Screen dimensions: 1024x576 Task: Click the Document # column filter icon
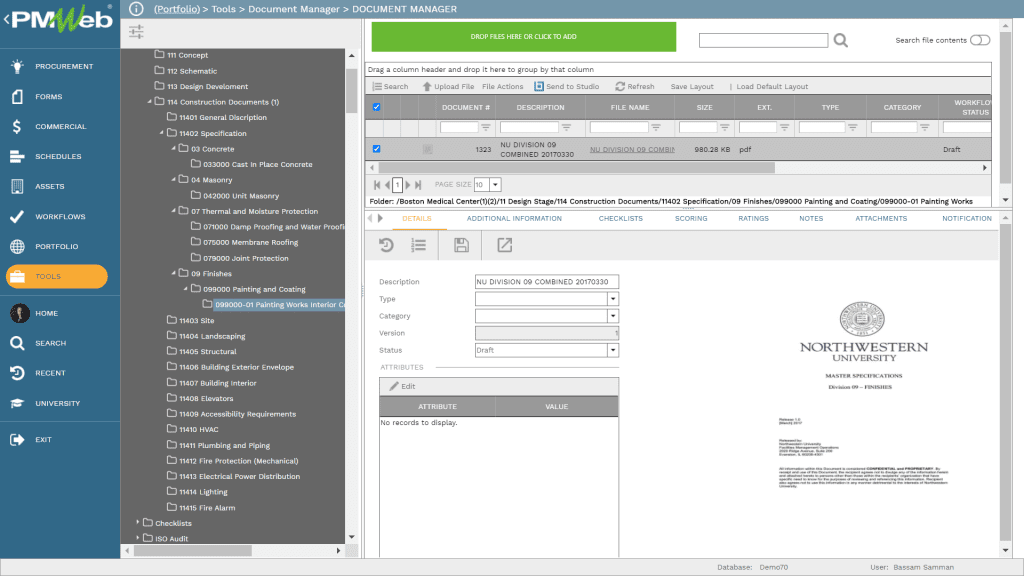485,127
